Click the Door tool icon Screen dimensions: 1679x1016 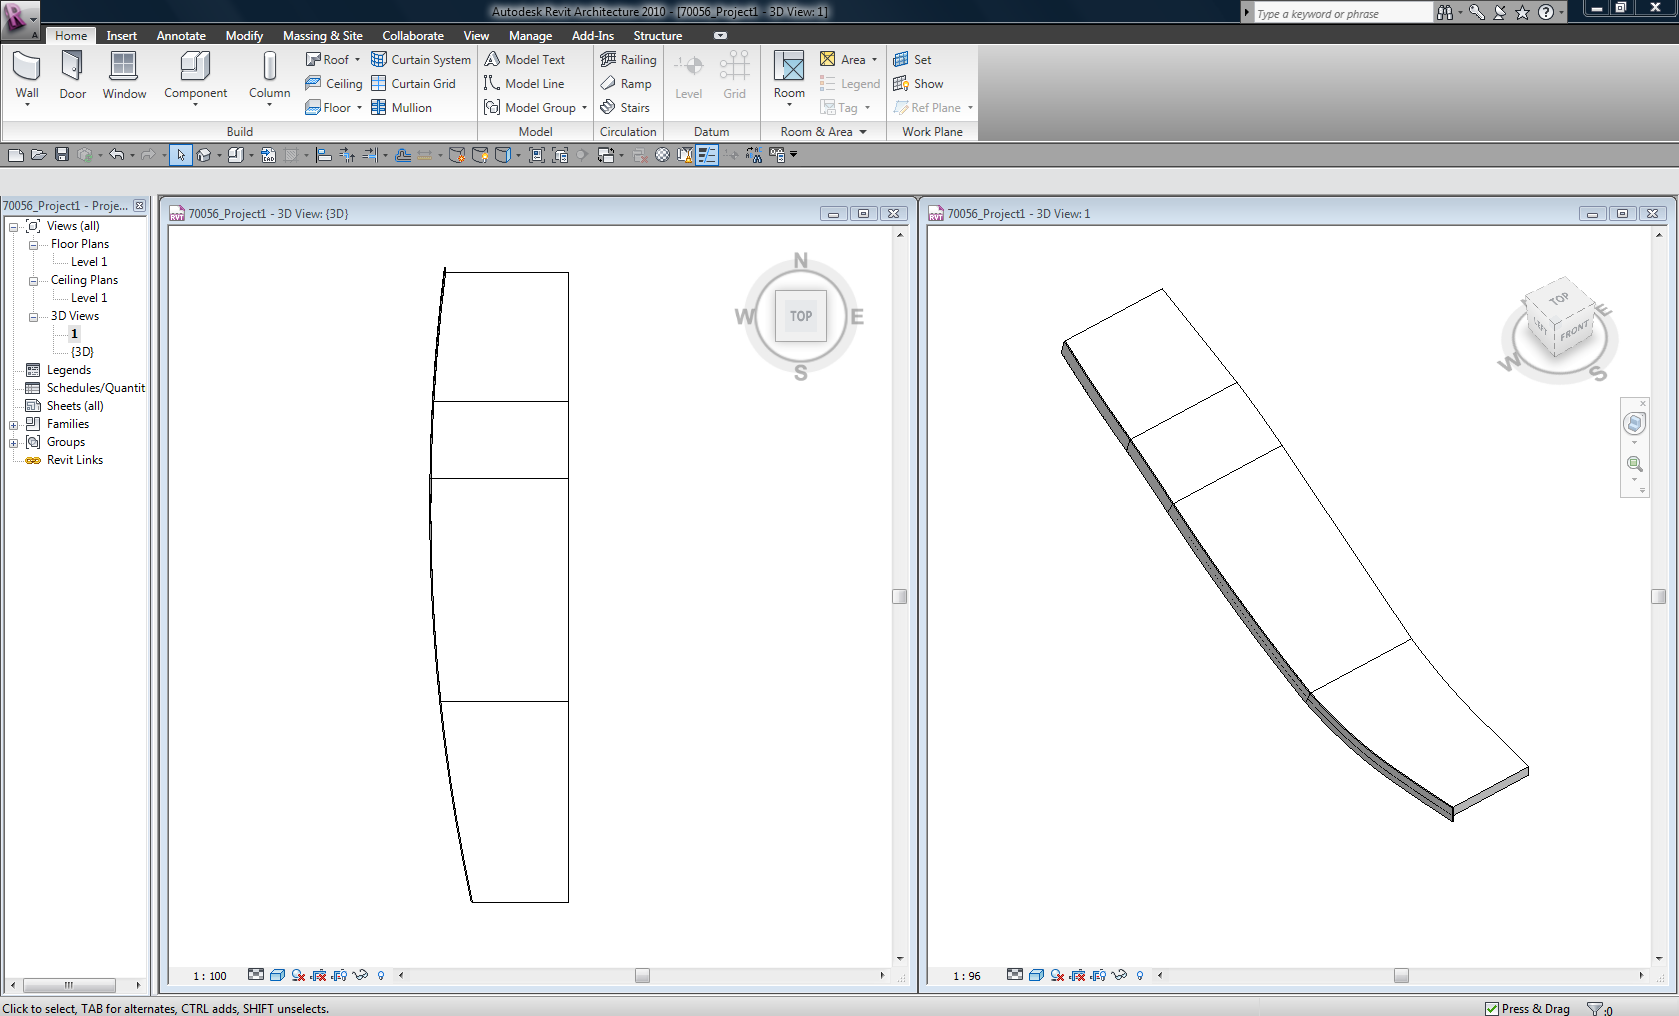[72, 67]
